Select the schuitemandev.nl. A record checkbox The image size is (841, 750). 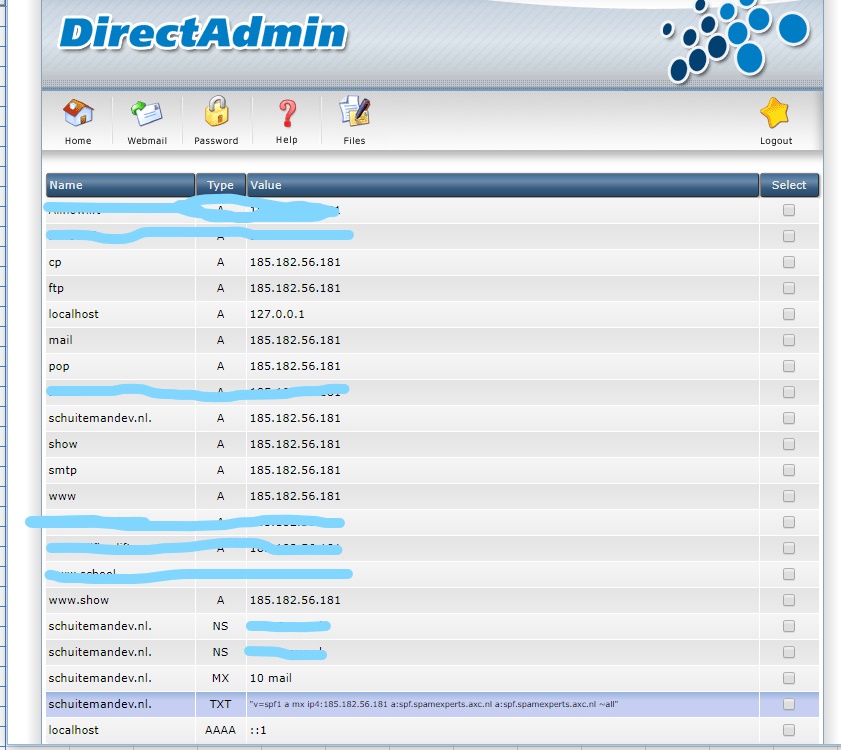(x=788, y=418)
